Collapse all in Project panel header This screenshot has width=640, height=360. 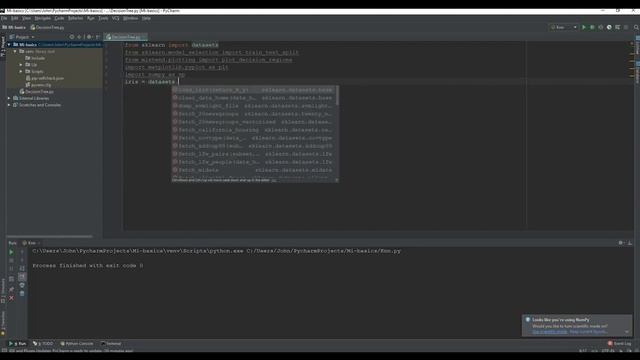(80, 37)
